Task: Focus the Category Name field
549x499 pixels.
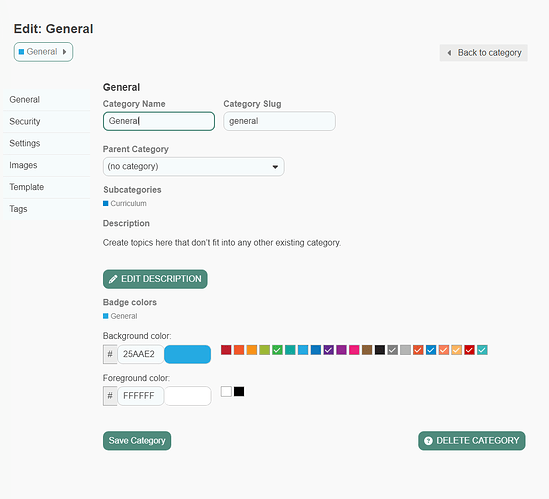Action: 159,121
